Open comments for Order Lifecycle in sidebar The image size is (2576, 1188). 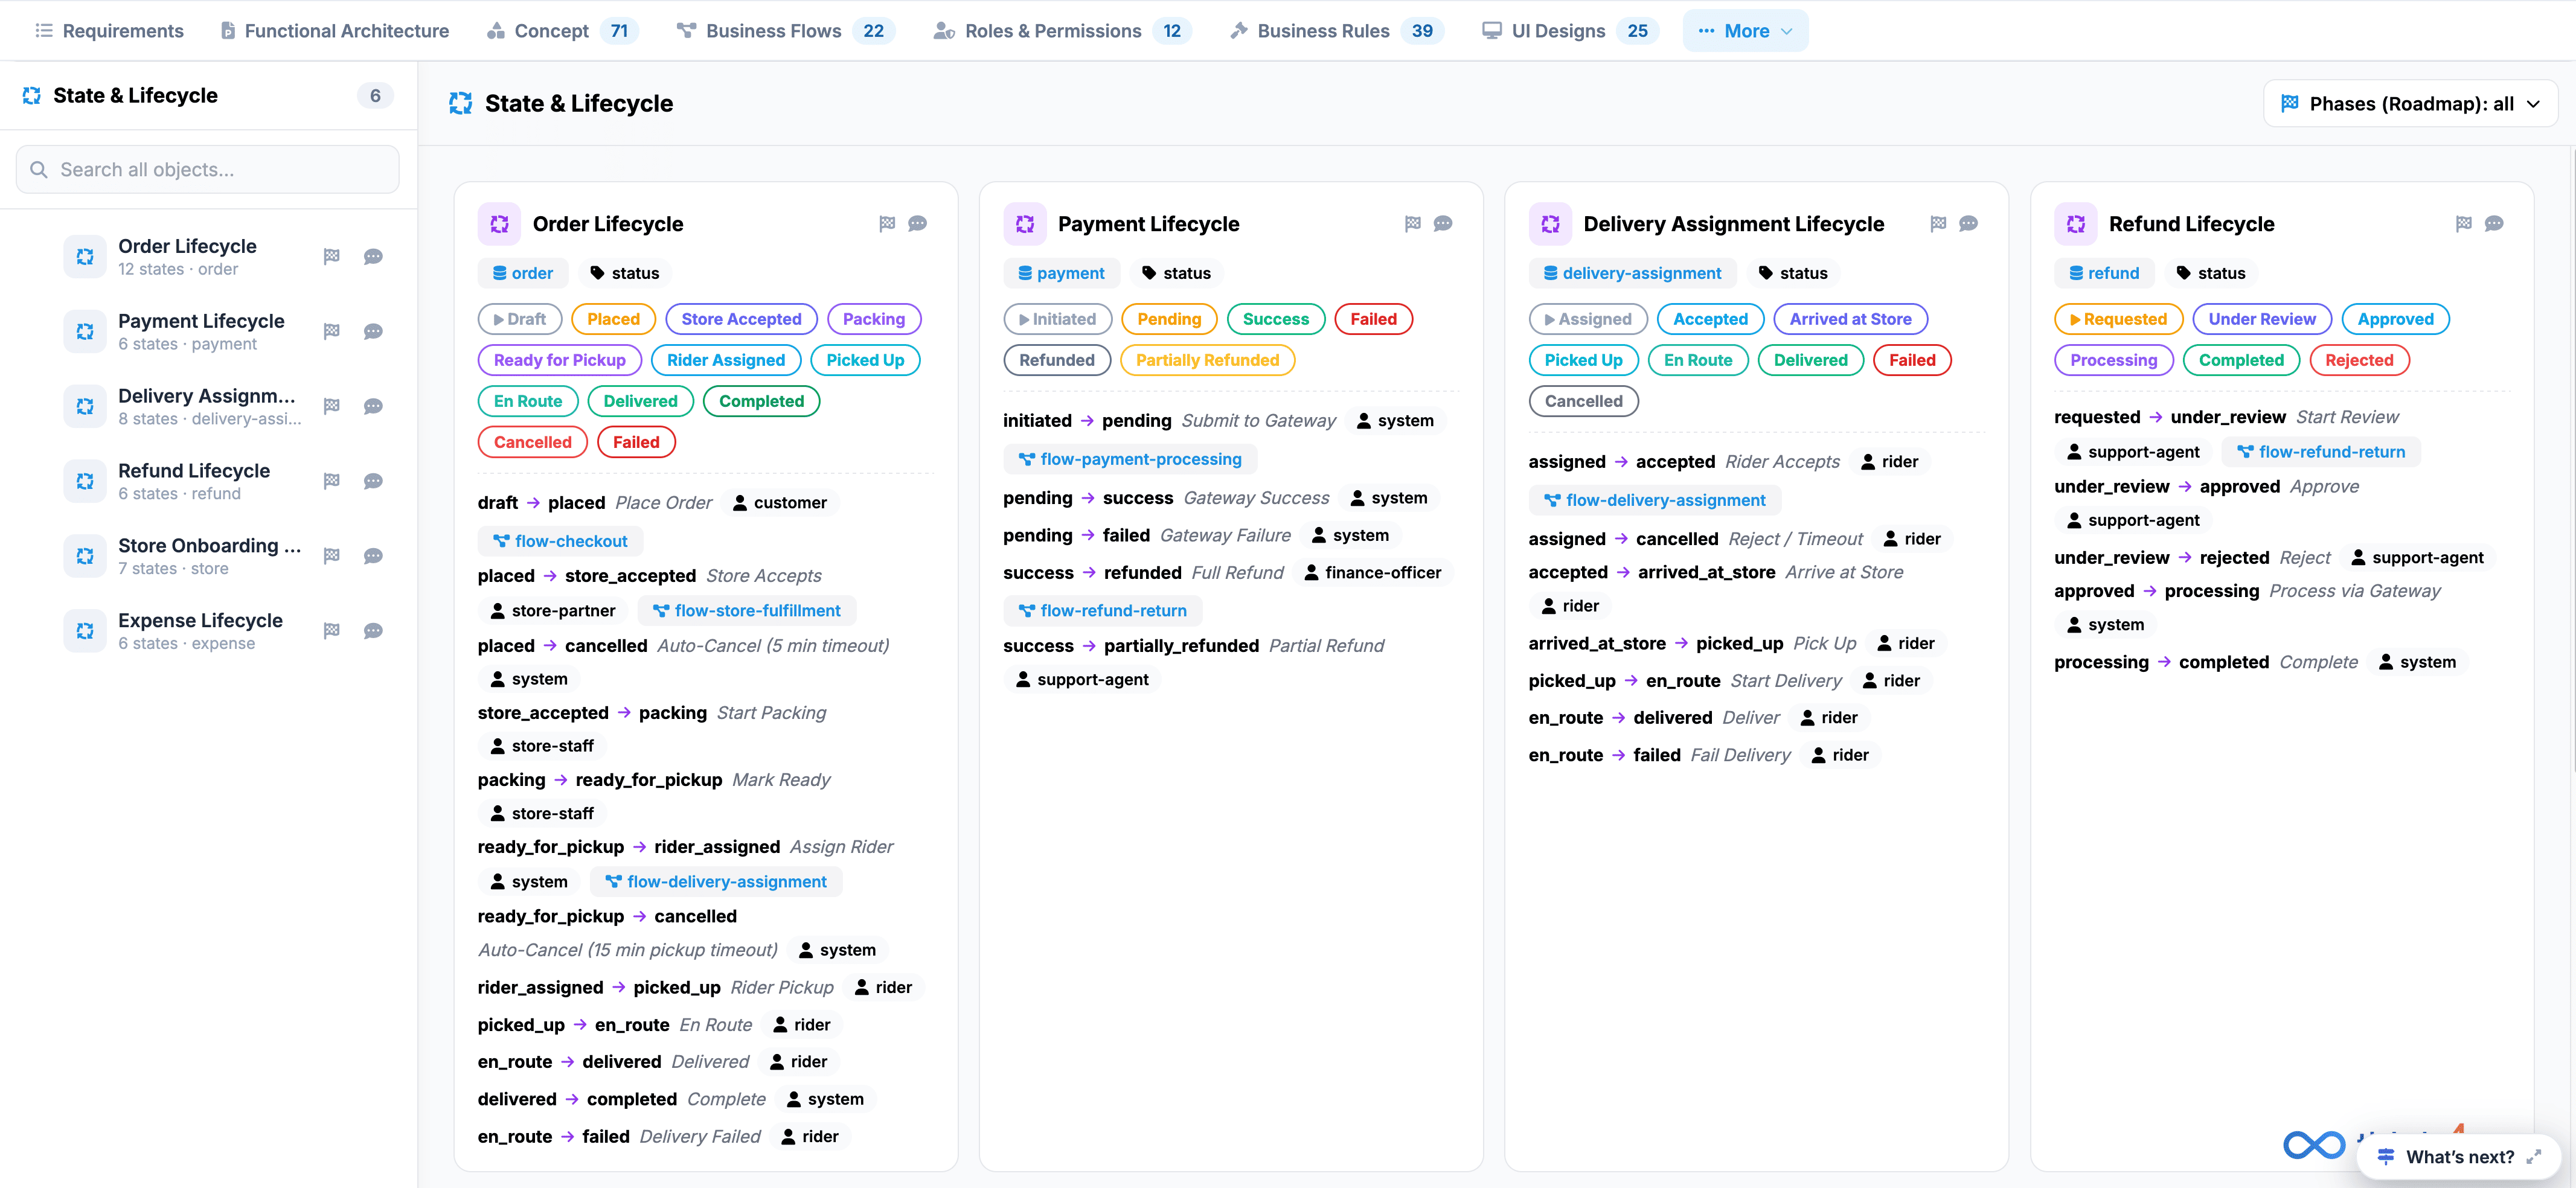[x=373, y=257]
